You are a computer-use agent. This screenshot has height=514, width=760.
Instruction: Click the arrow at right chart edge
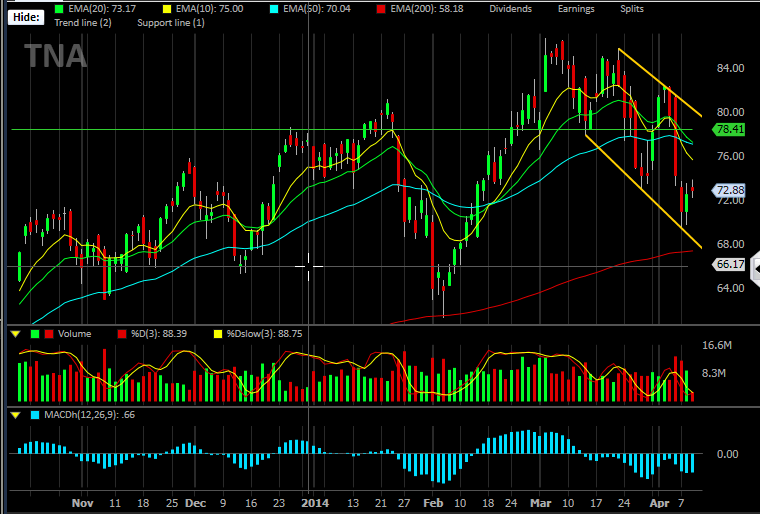pyautogui.click(x=755, y=267)
